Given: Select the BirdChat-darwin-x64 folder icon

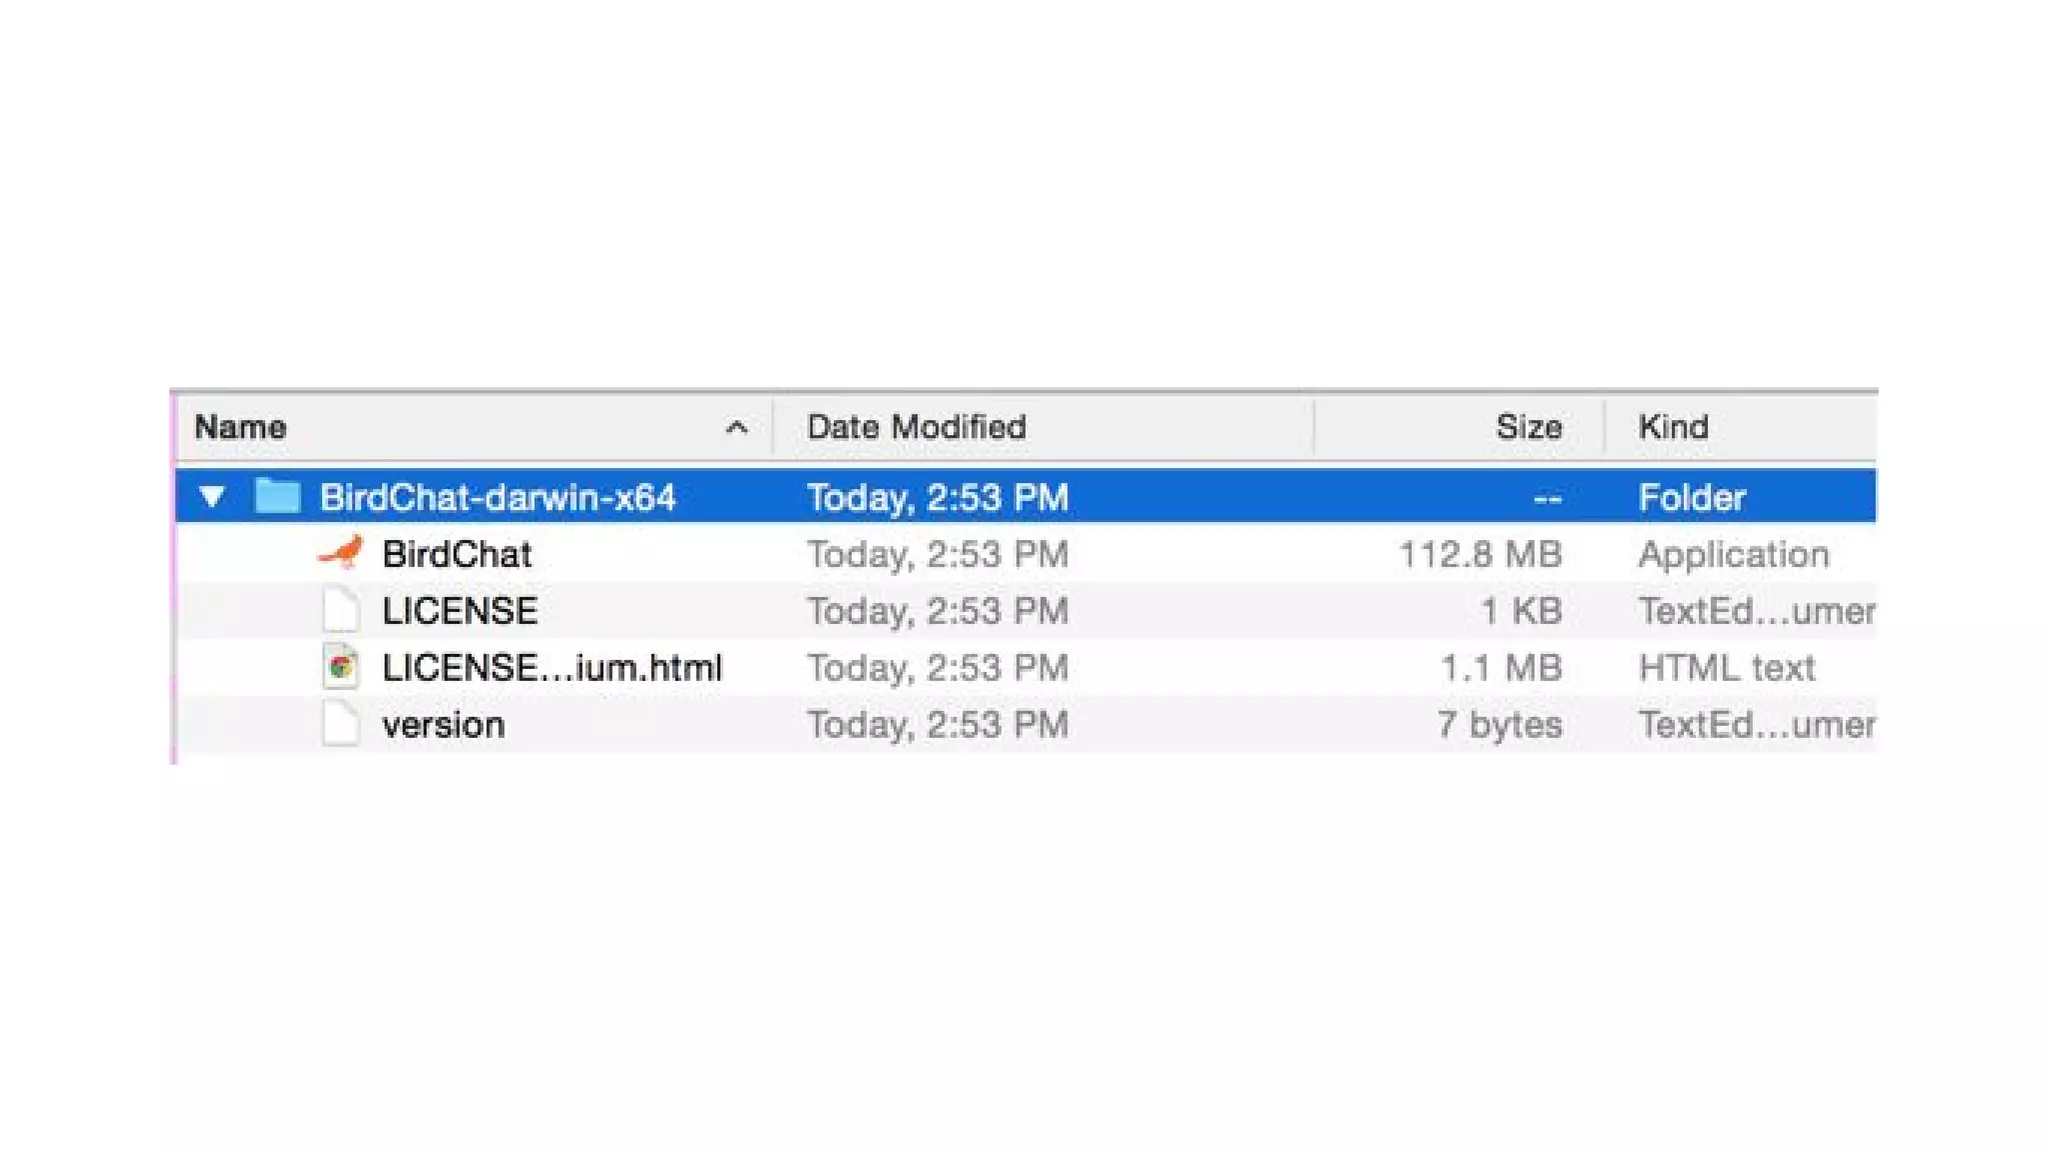Looking at the screenshot, I should click(x=278, y=496).
